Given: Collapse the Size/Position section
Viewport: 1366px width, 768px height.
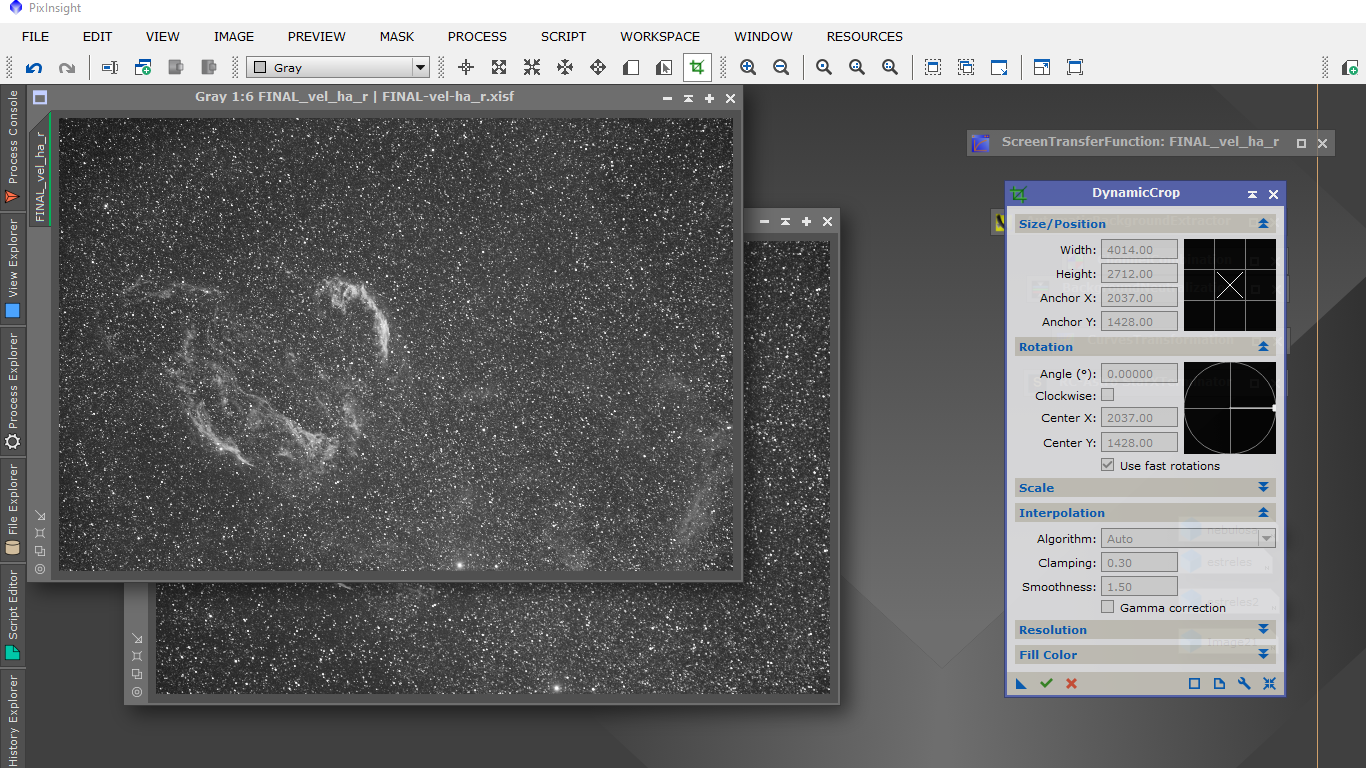Looking at the screenshot, I should 1263,224.
